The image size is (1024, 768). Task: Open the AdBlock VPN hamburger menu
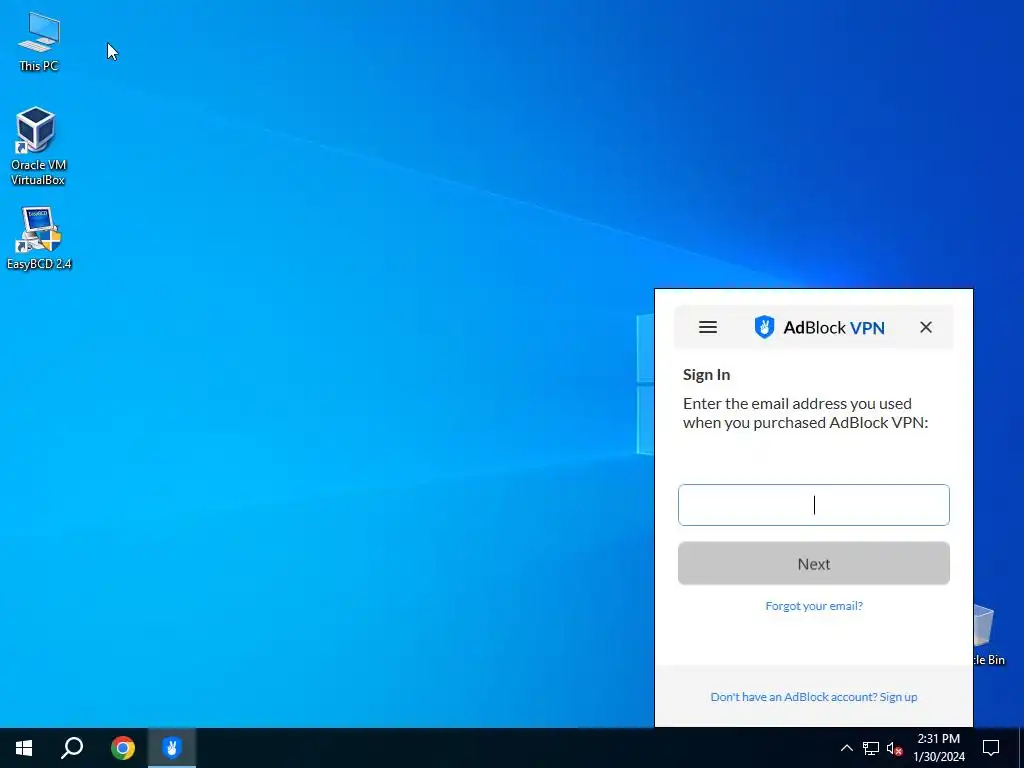click(708, 327)
